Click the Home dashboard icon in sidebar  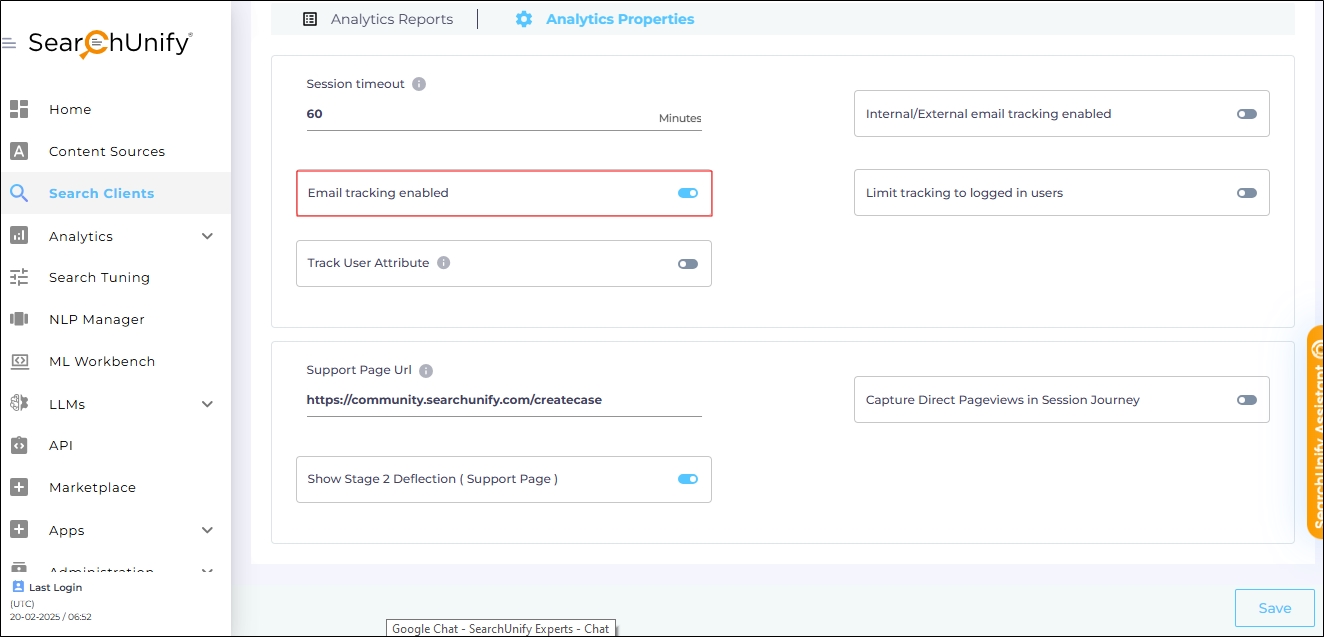[x=19, y=109]
